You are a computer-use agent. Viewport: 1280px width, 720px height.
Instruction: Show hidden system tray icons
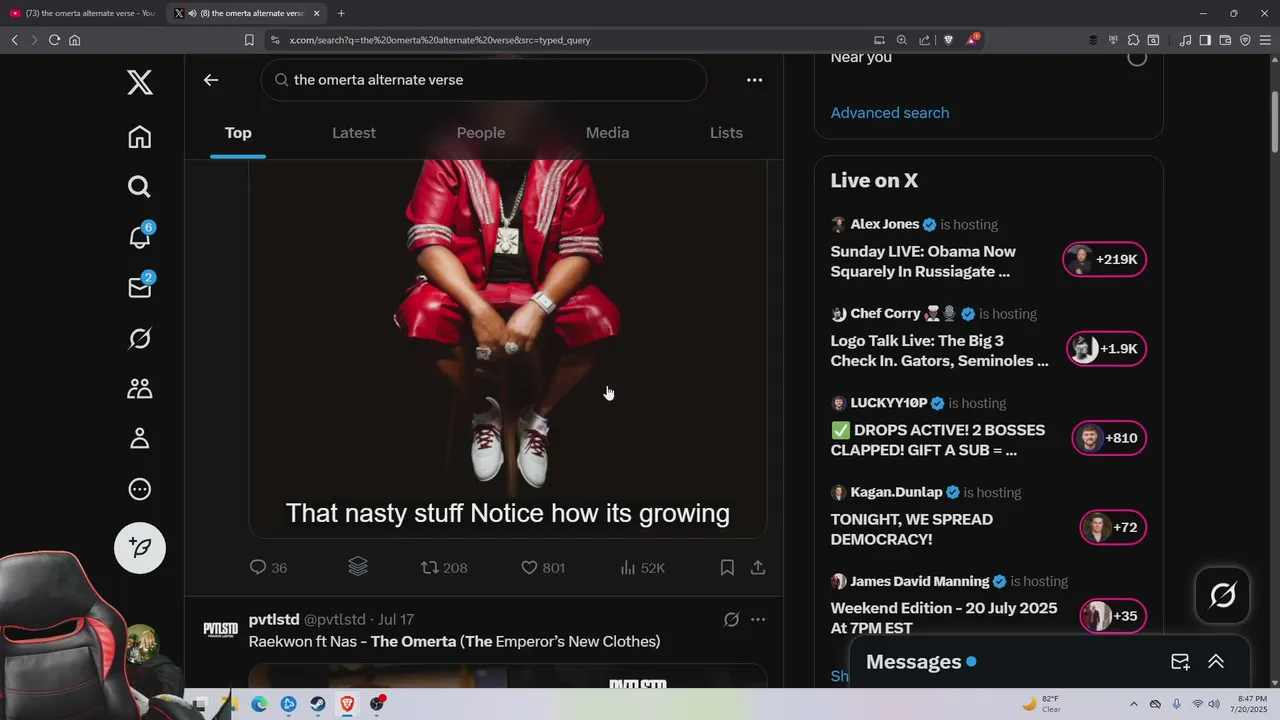[x=1133, y=704]
